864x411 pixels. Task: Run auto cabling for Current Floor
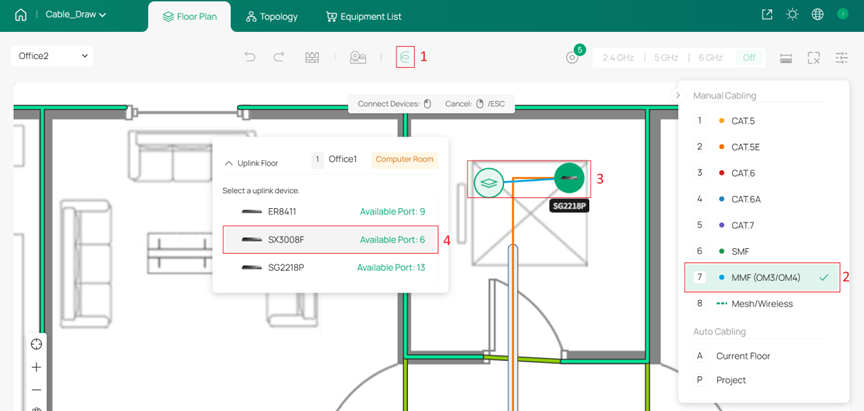(743, 355)
